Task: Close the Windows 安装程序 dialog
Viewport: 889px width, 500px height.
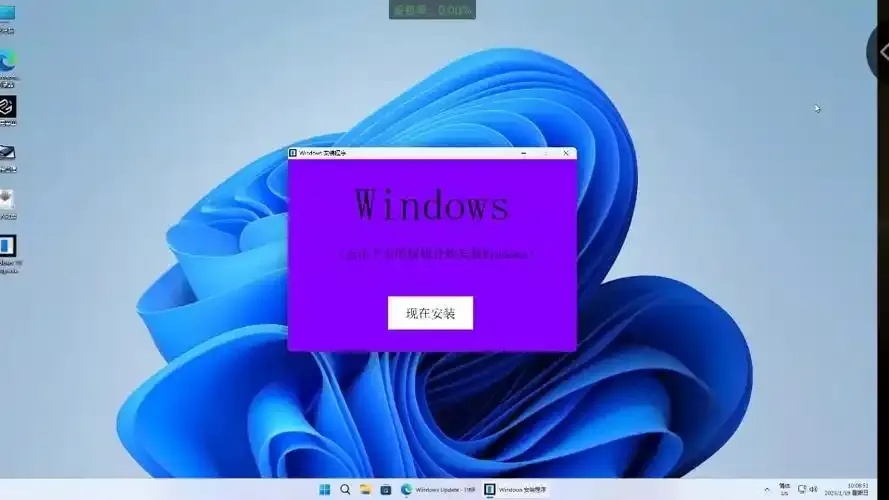Action: 565,153
